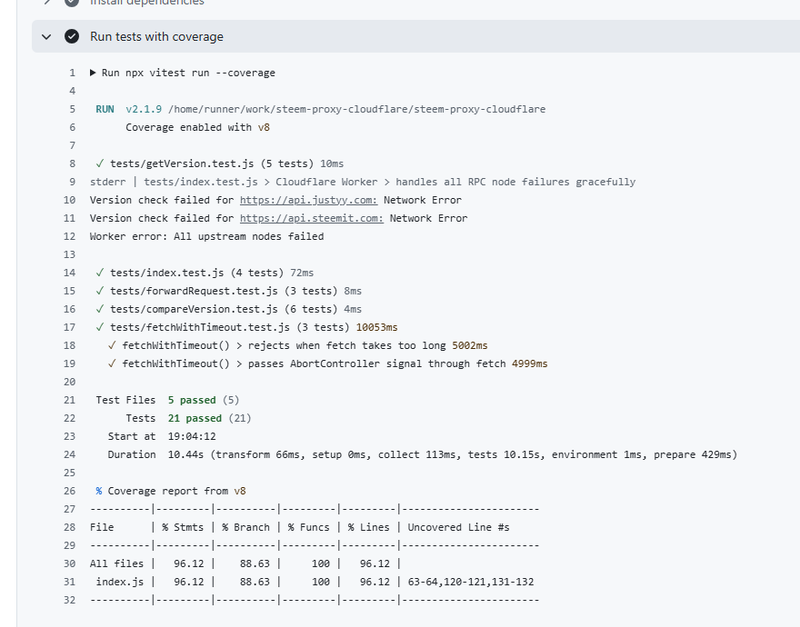Image resolution: width=800 pixels, height=627 pixels.
Task: Open the api.steemit.com link
Action: coord(311,218)
